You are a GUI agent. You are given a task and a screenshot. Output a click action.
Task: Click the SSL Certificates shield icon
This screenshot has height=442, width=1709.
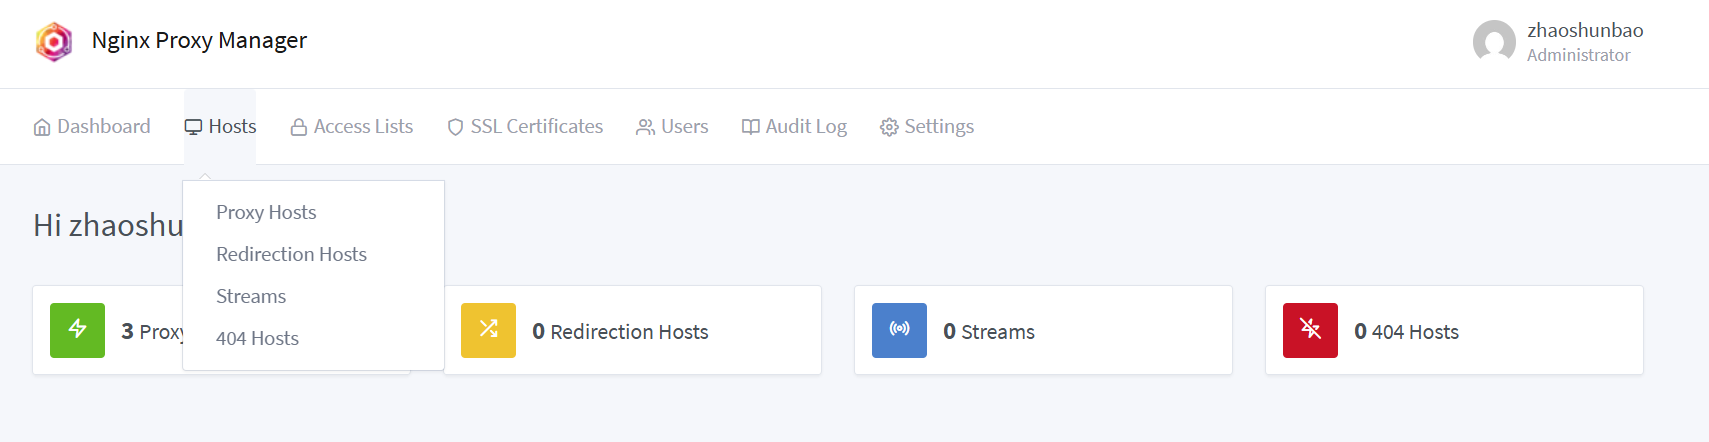click(455, 127)
